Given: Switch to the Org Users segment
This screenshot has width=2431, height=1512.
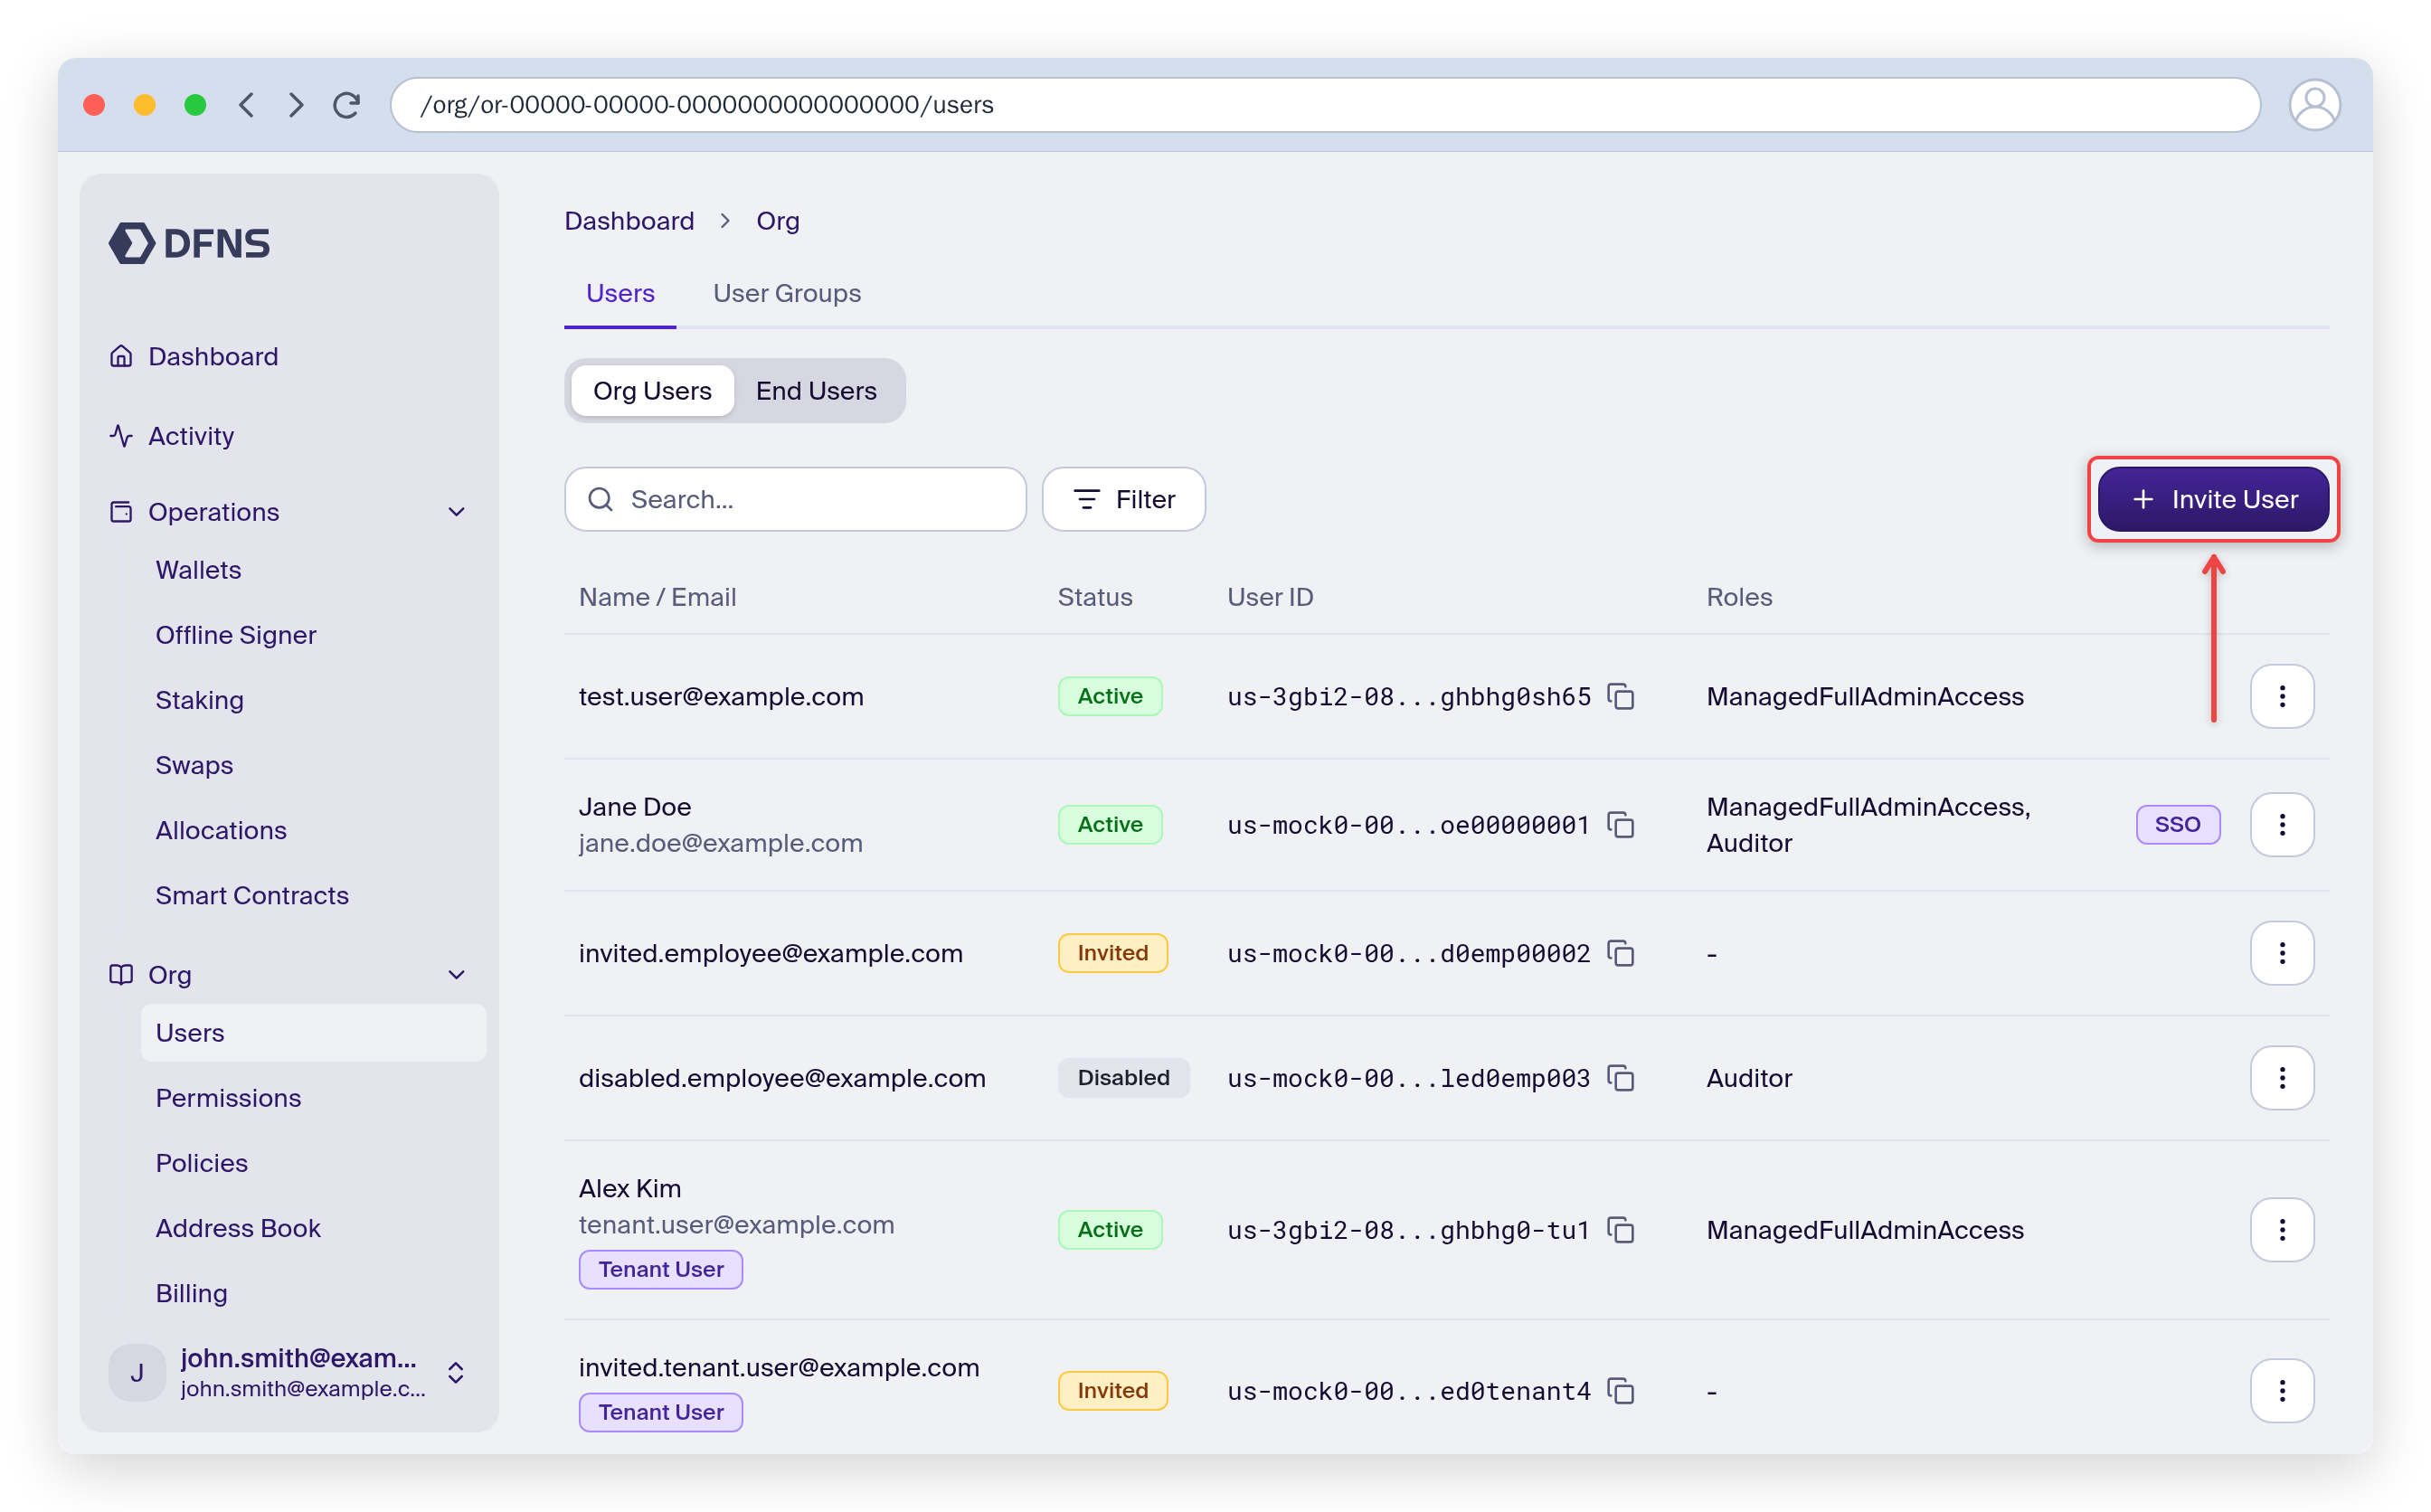Looking at the screenshot, I should pyautogui.click(x=652, y=391).
